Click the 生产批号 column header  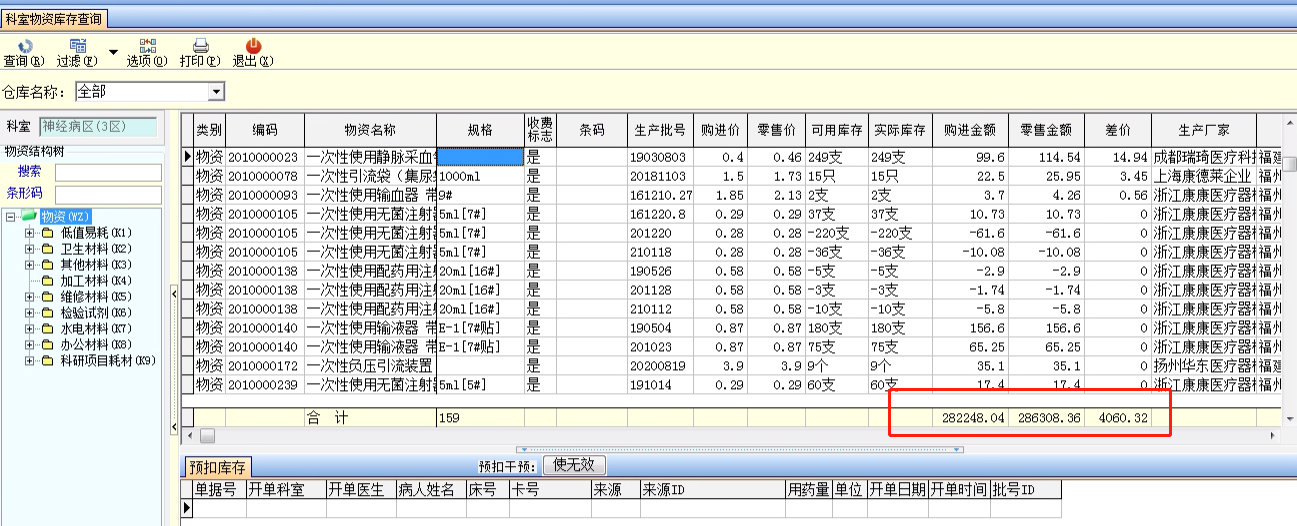(x=660, y=130)
